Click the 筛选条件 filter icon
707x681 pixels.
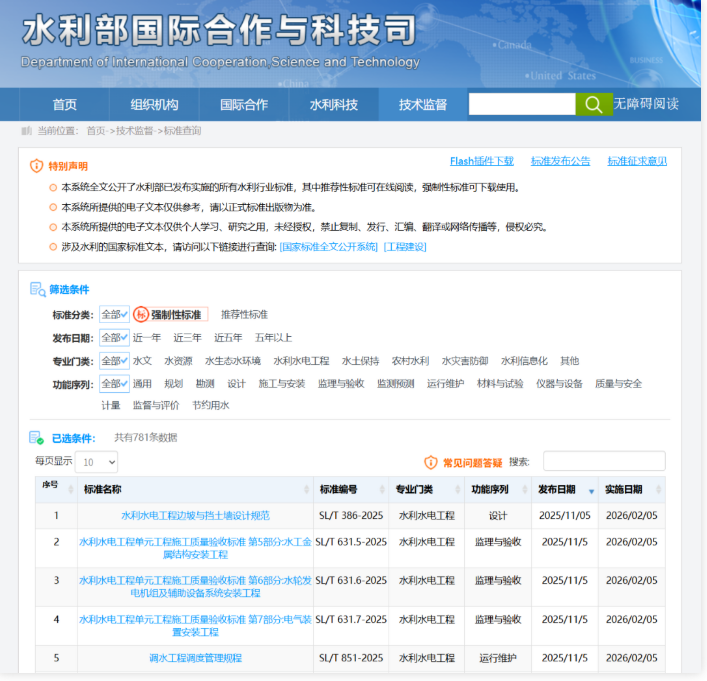[x=37, y=289]
